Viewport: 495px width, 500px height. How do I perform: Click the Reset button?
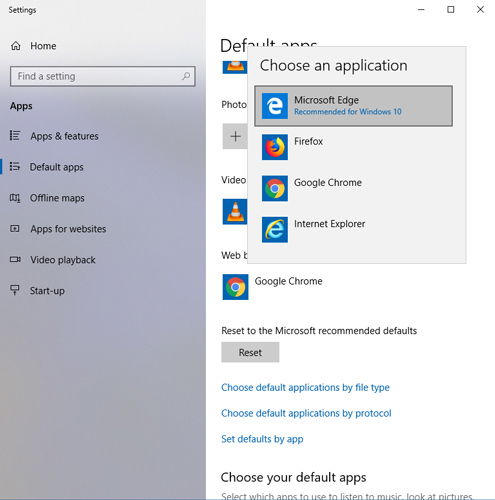pyautogui.click(x=250, y=352)
